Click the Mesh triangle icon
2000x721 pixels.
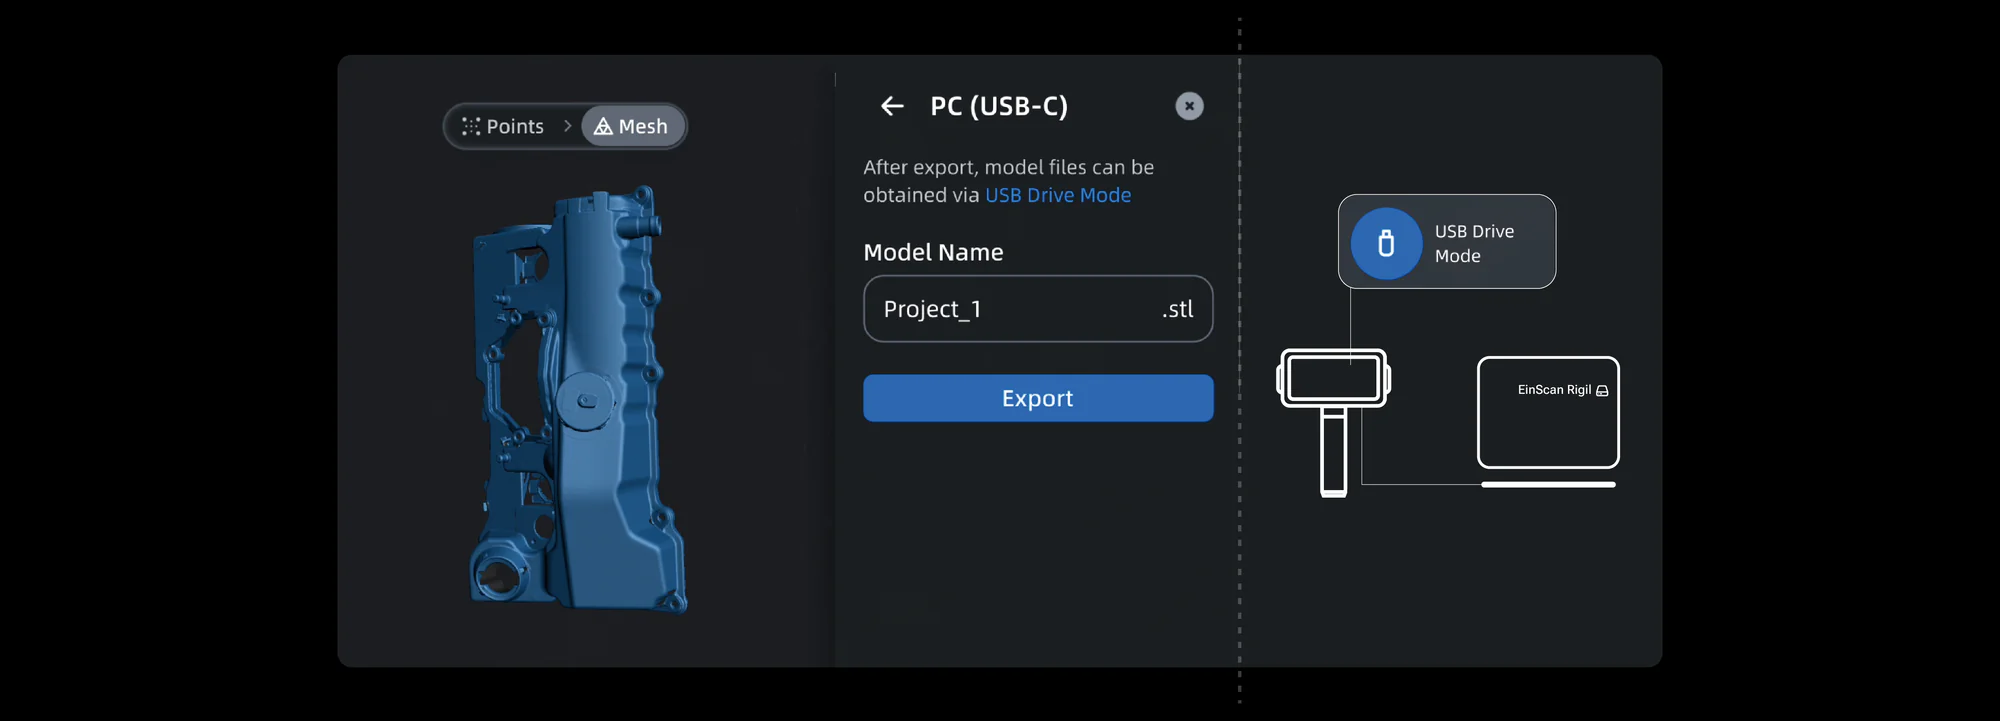[603, 127]
